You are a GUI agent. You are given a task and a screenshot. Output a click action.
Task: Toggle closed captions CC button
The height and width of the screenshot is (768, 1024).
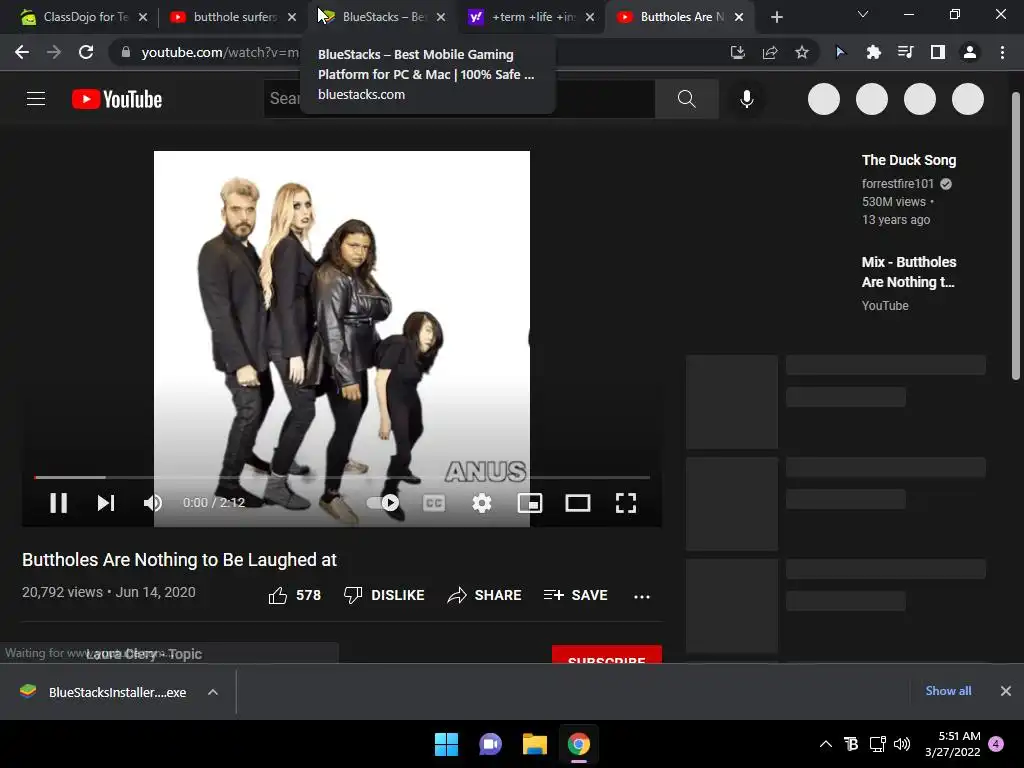[x=434, y=503]
